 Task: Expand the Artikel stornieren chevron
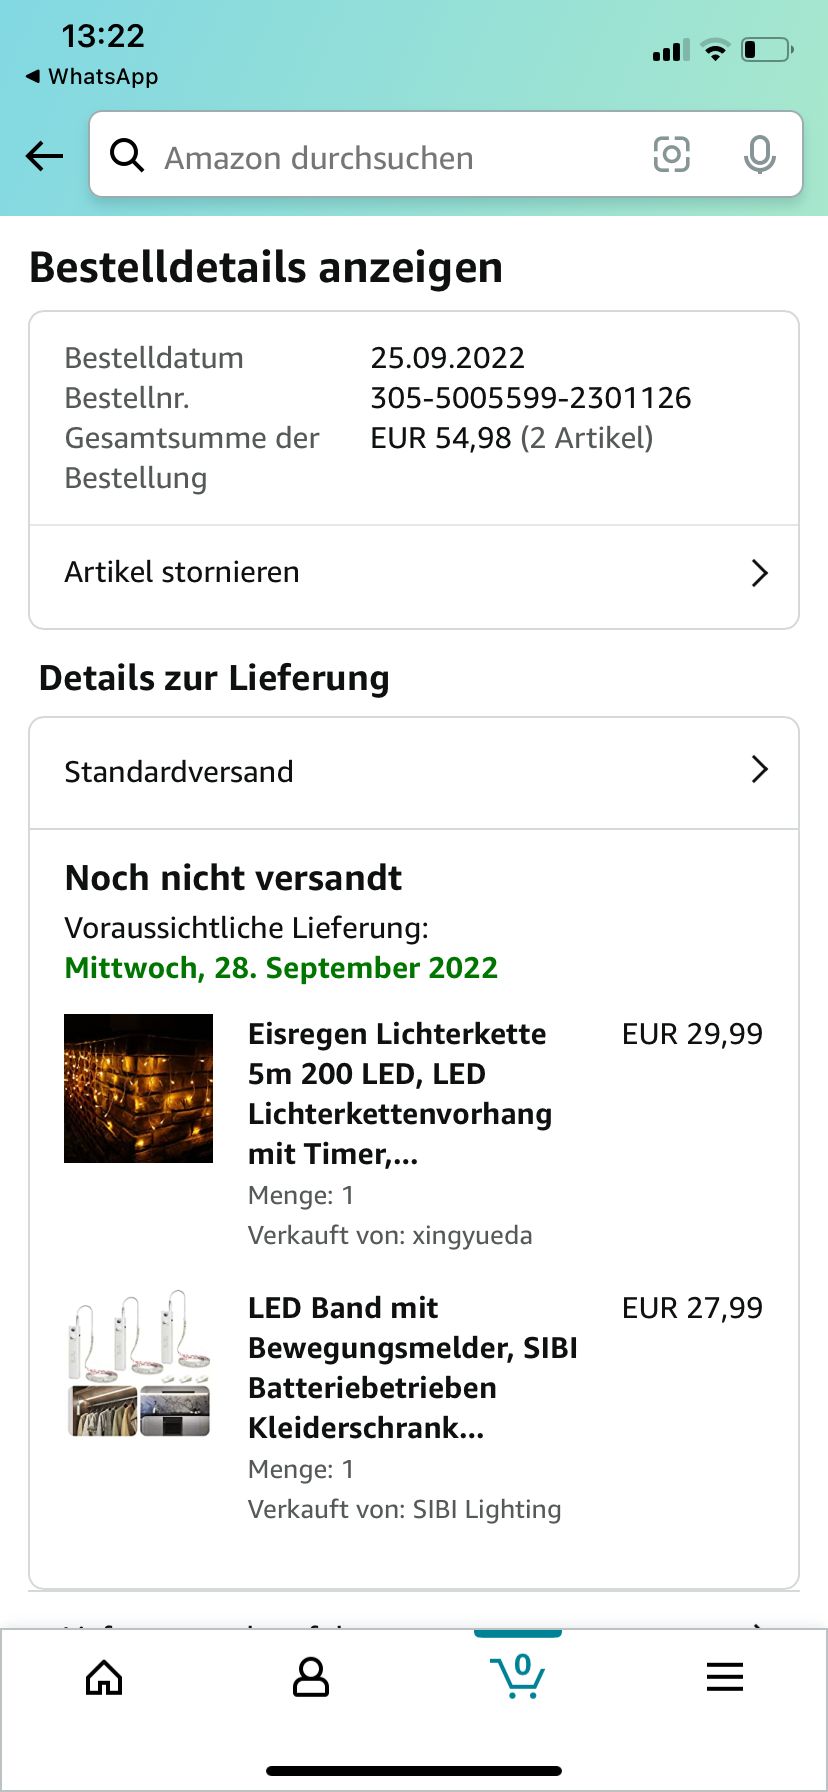[x=760, y=573]
